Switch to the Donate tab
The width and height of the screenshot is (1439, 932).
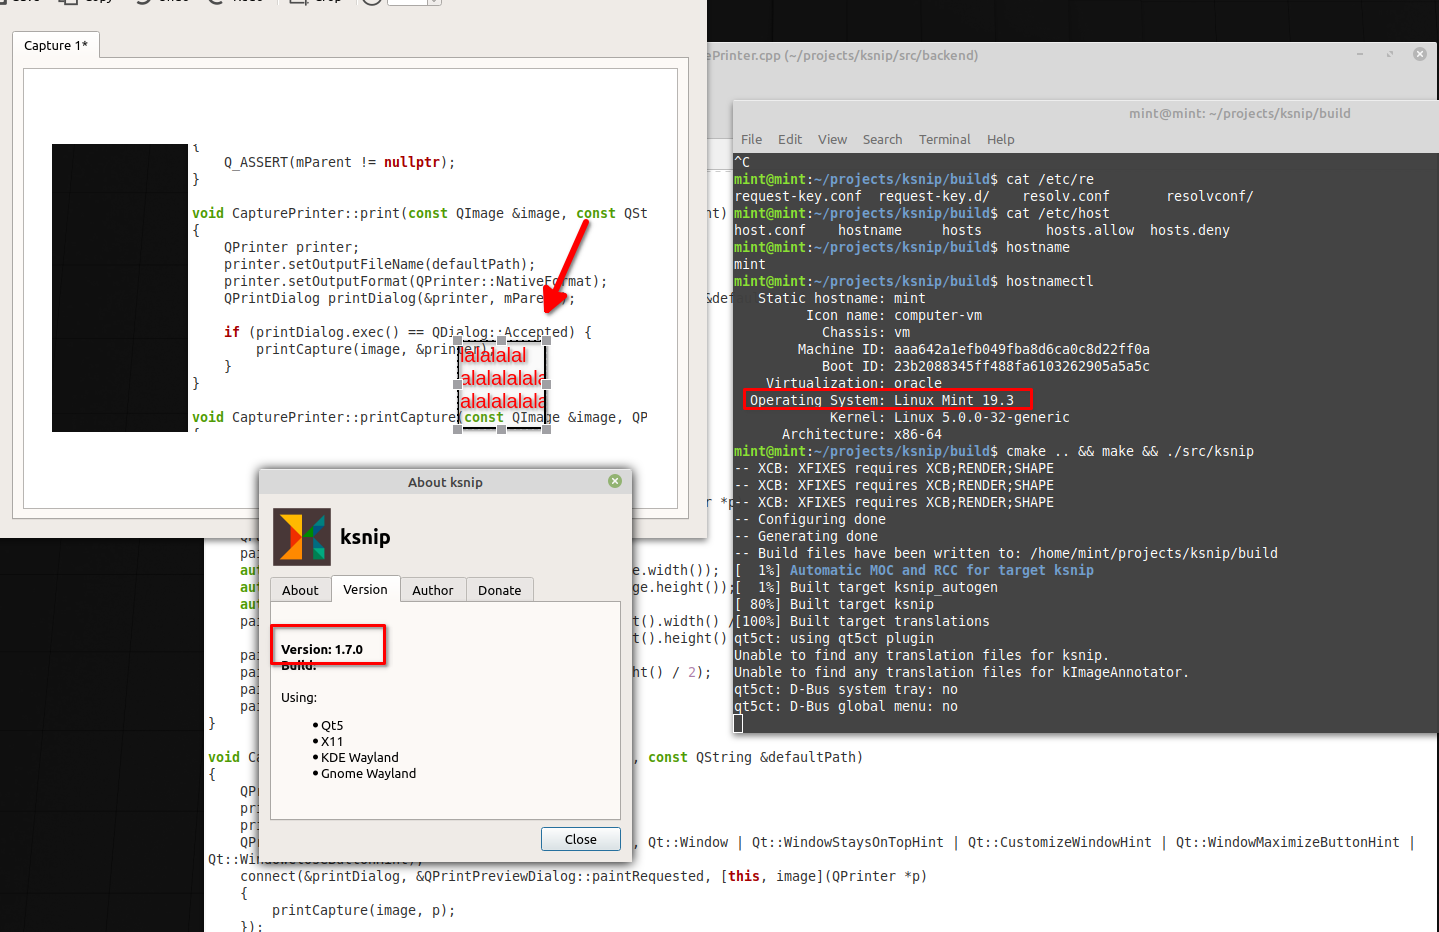pos(499,590)
